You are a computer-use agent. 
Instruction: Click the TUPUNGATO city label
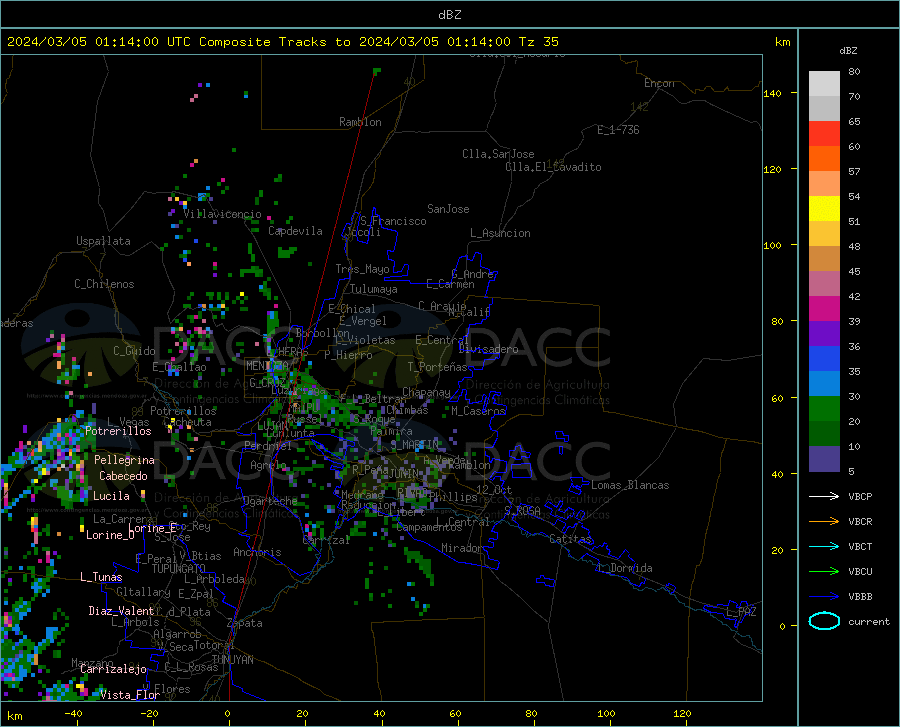click(x=179, y=569)
